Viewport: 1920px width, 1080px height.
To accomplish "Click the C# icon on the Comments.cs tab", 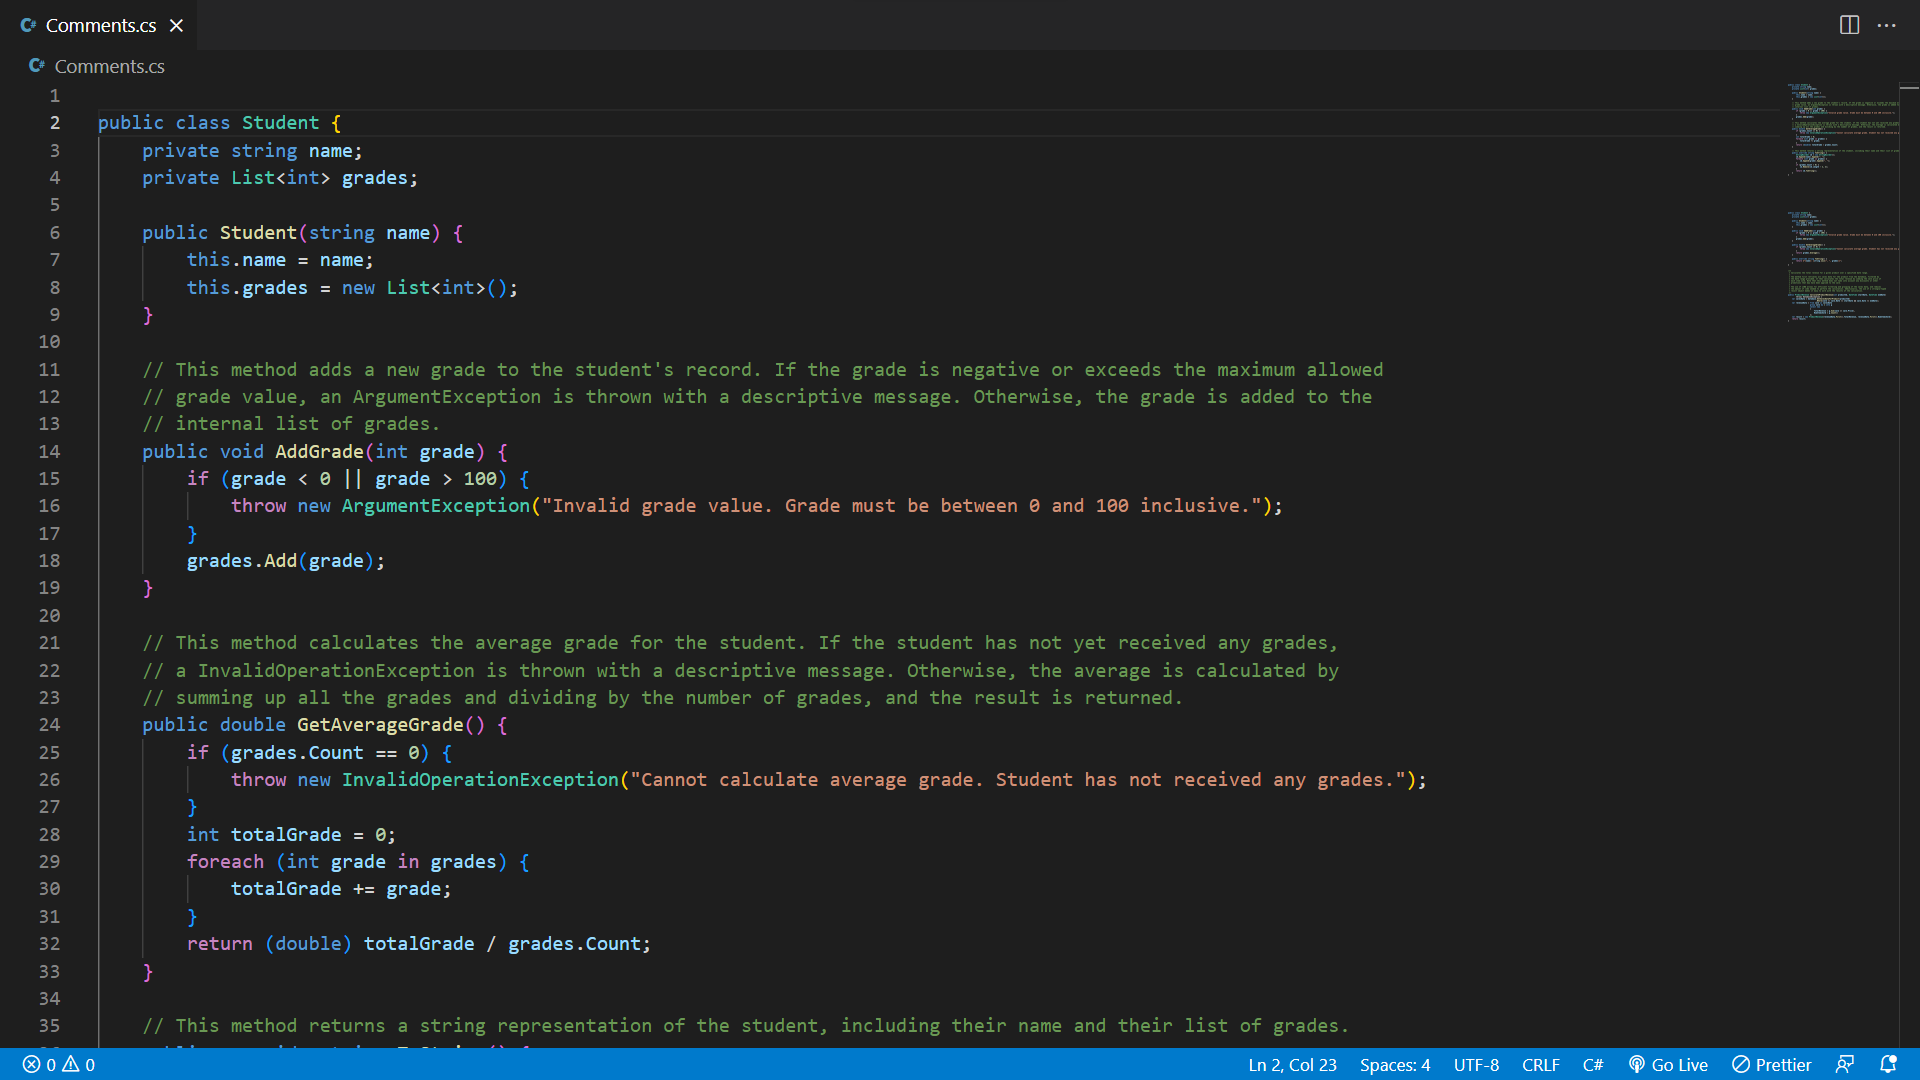I will [27, 25].
